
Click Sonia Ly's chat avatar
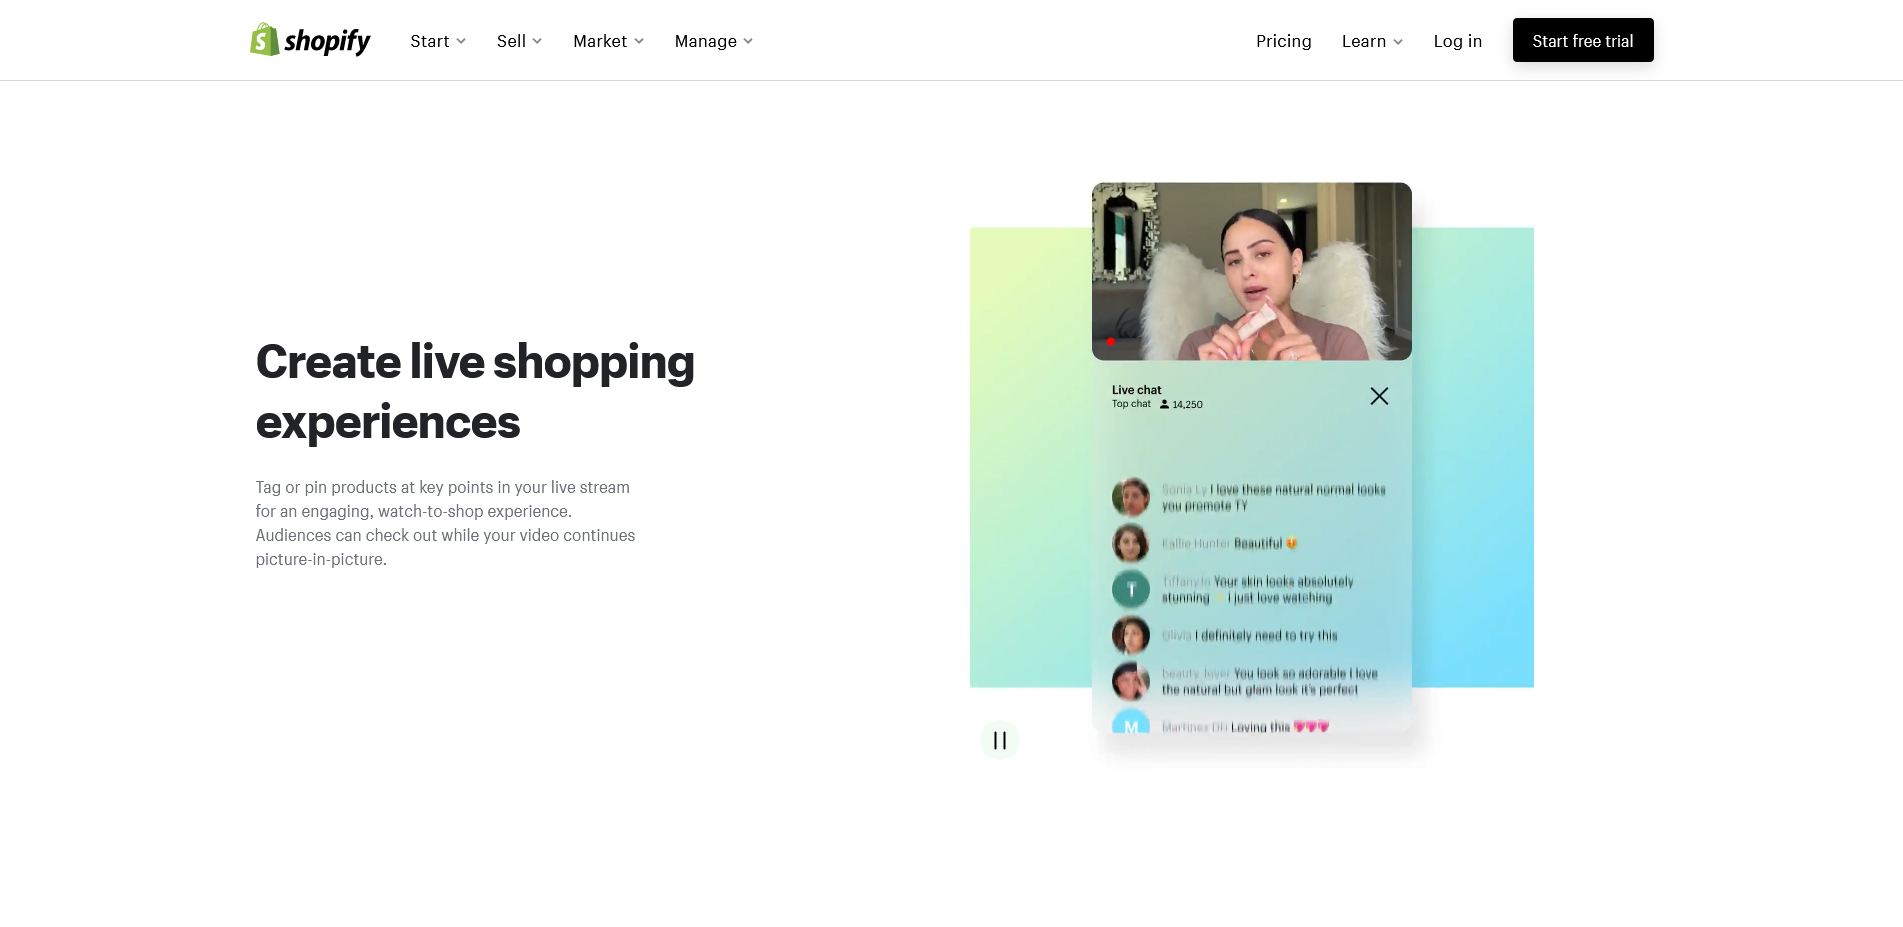(x=1131, y=497)
